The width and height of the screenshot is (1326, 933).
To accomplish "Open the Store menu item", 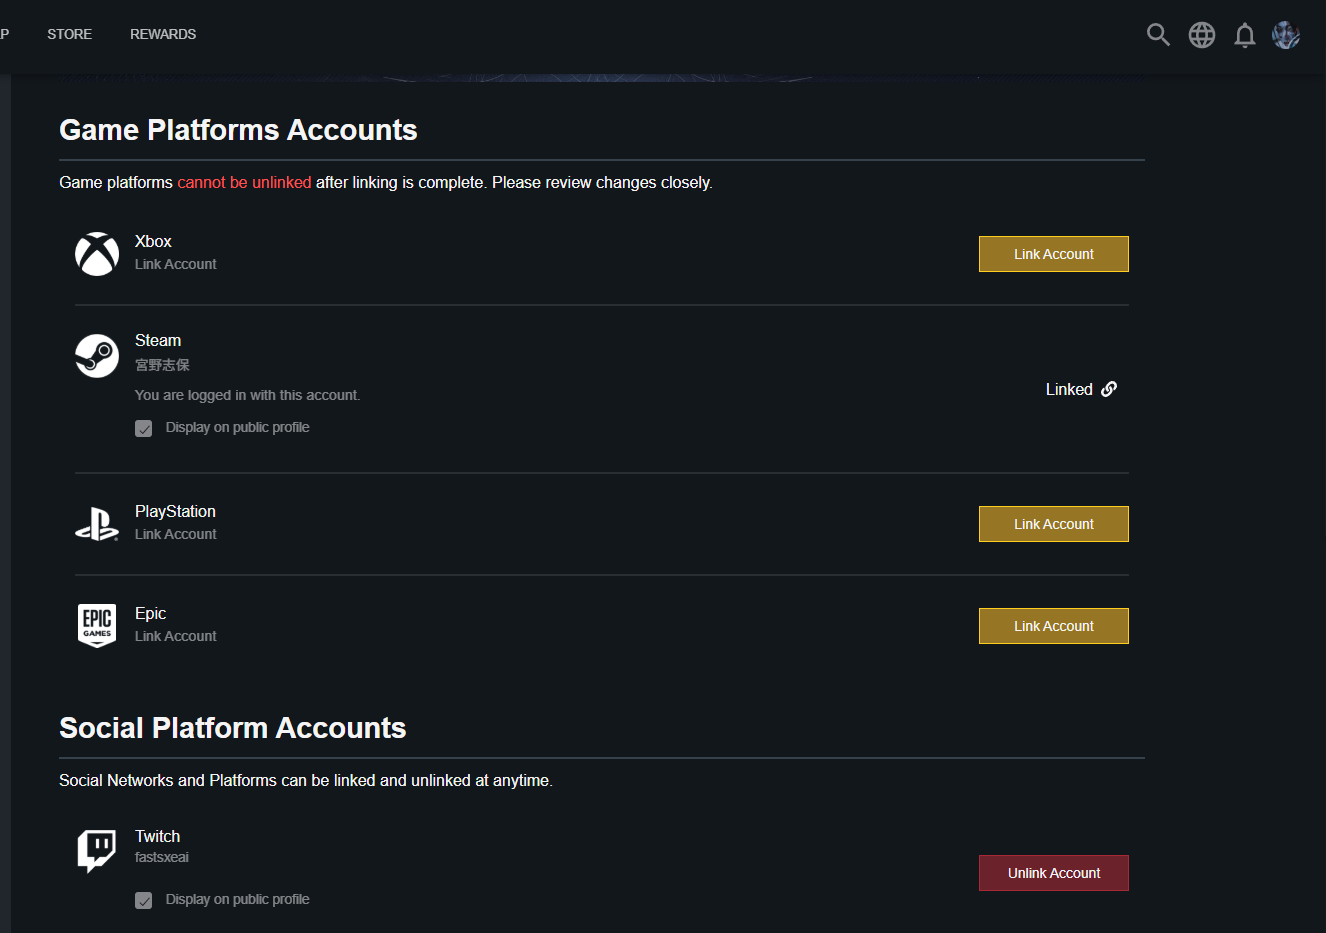I will [x=69, y=34].
